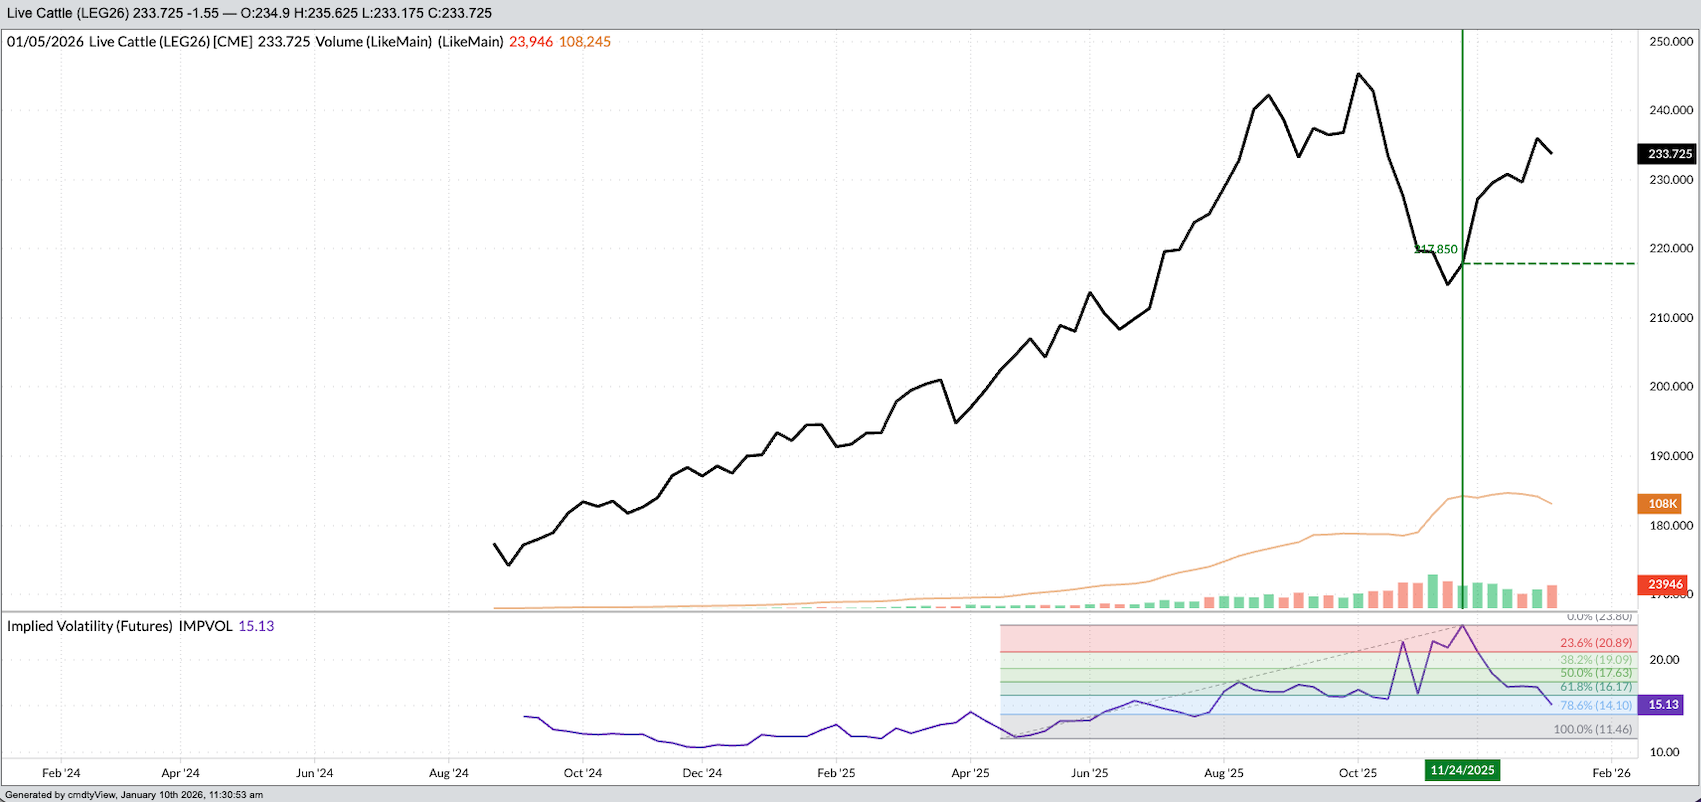
Task: Select the purple 15.13 implied volatility tag
Action: [1663, 705]
